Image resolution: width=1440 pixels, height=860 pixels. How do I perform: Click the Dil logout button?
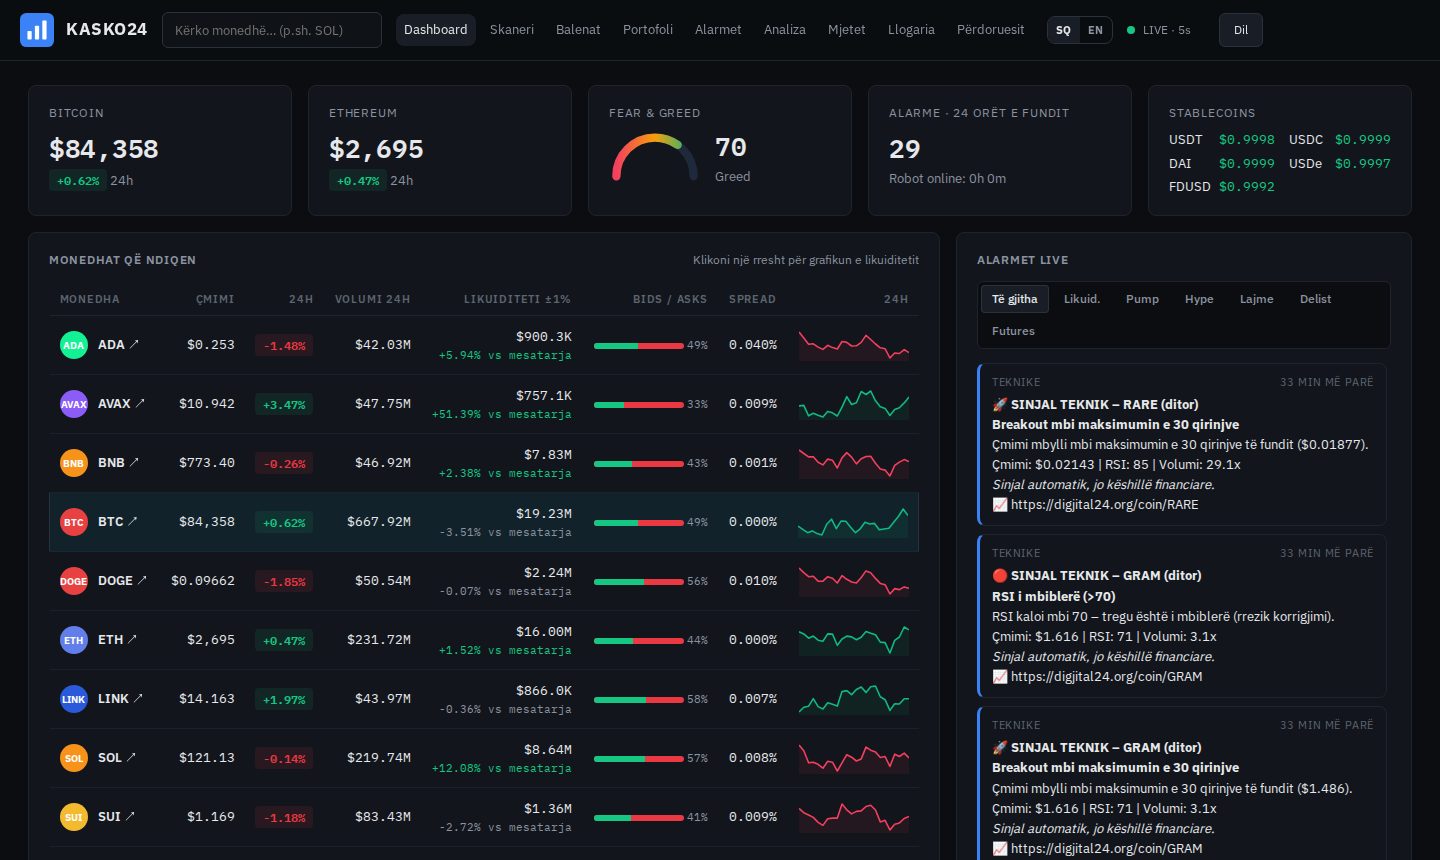(1241, 30)
